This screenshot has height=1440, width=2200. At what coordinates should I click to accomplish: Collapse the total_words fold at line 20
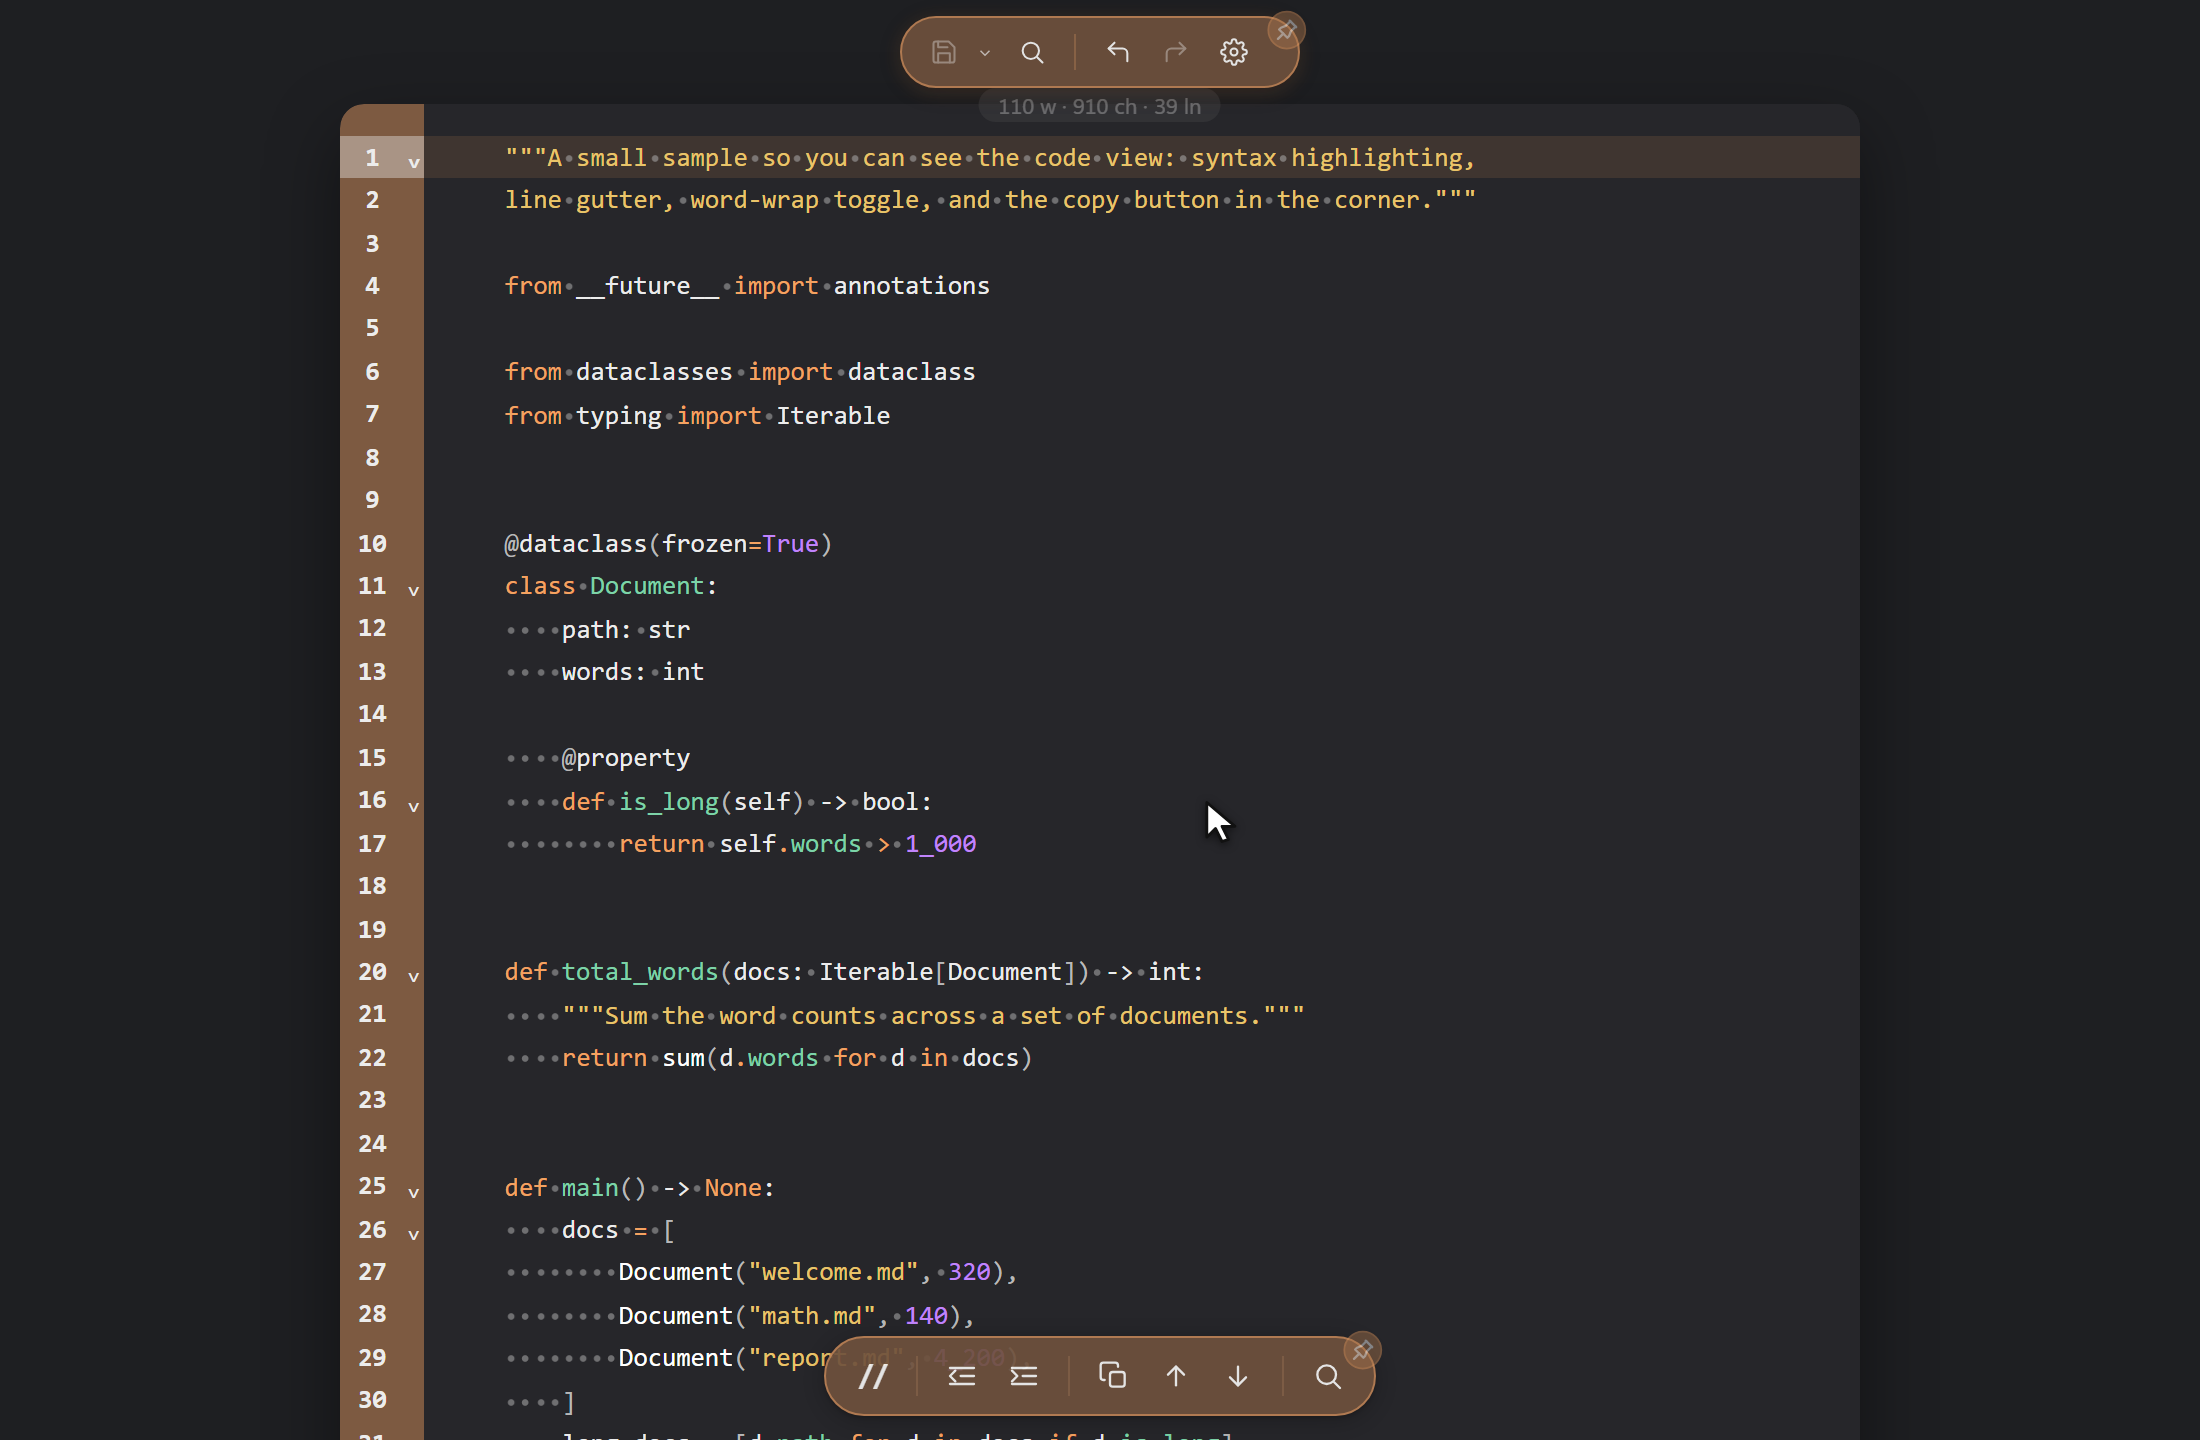point(413,976)
